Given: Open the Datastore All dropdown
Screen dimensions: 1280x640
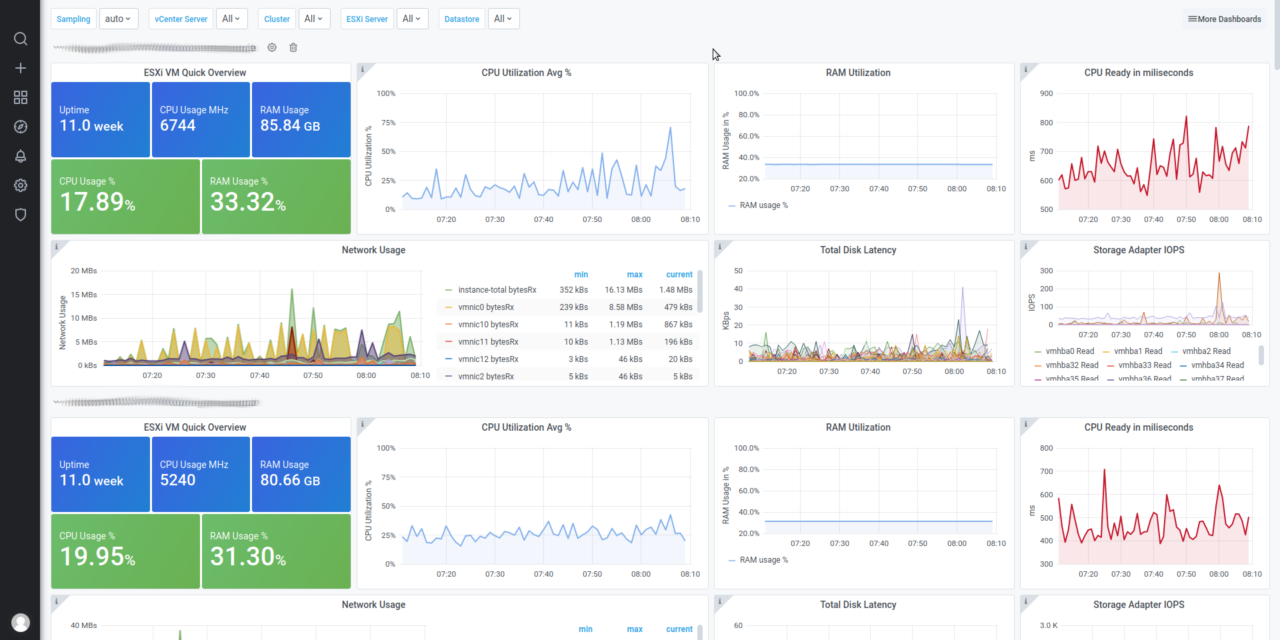Looking at the screenshot, I should point(503,18).
